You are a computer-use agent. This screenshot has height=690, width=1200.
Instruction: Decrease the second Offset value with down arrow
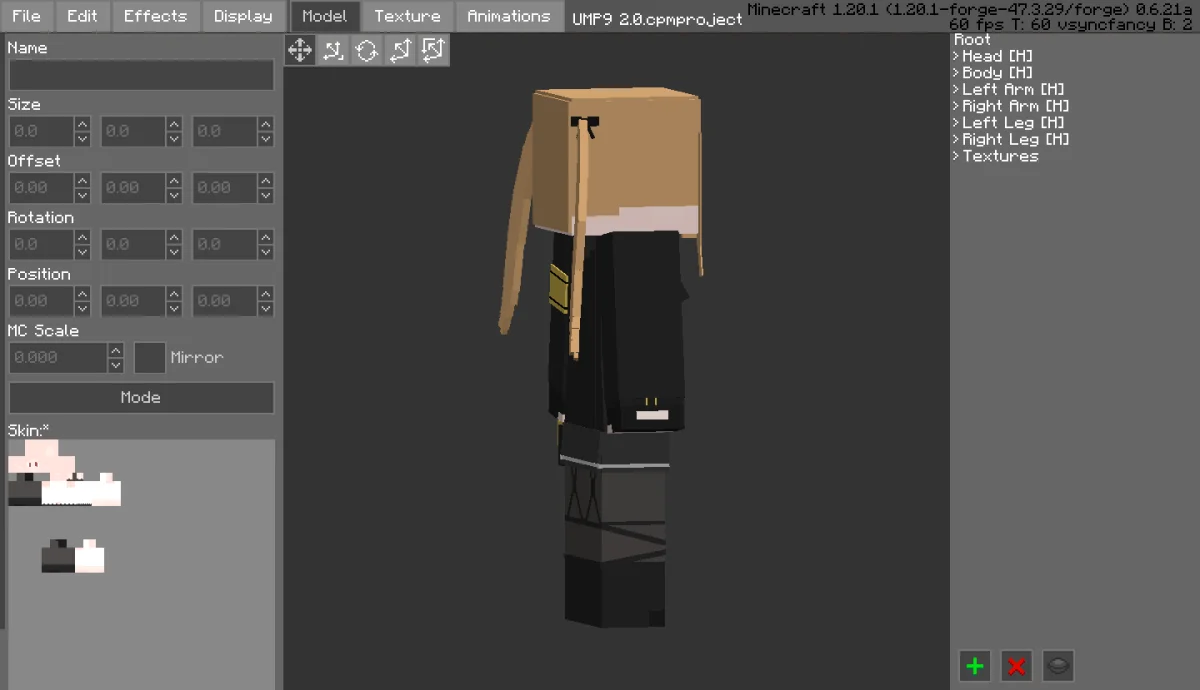pos(174,195)
